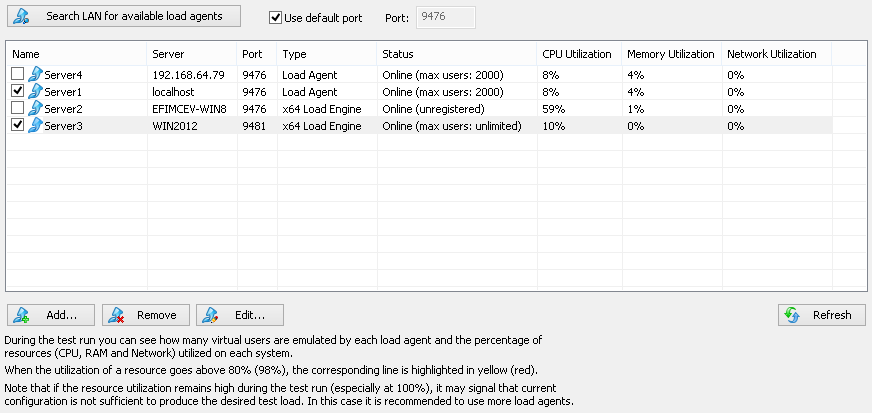Enable the Server4 checkbox
The height and width of the screenshot is (413, 872).
coord(18,73)
